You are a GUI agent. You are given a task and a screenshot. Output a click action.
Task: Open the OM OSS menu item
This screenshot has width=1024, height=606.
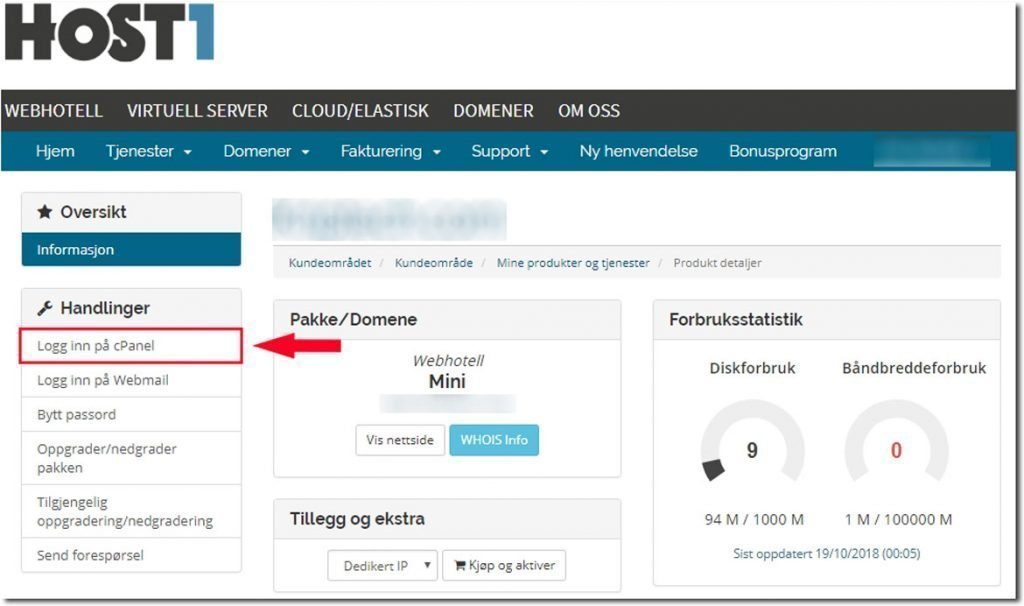pos(589,111)
